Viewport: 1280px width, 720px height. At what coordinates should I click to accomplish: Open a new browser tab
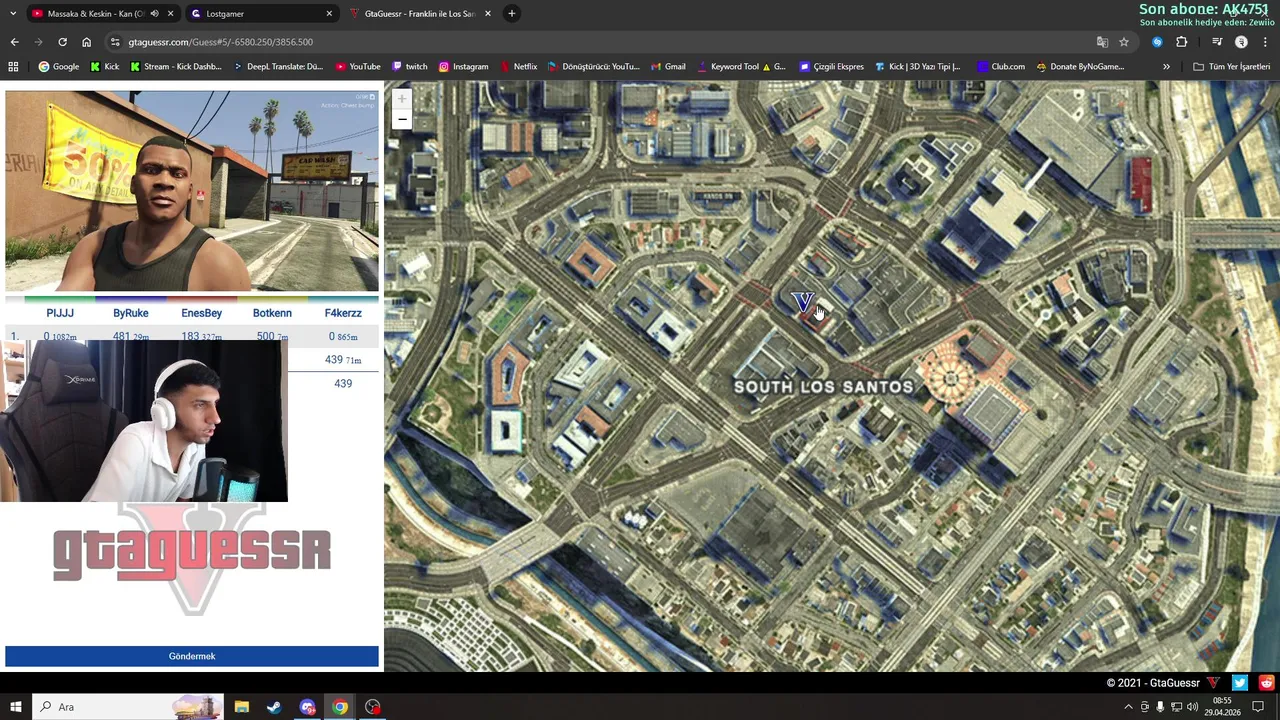tap(511, 14)
